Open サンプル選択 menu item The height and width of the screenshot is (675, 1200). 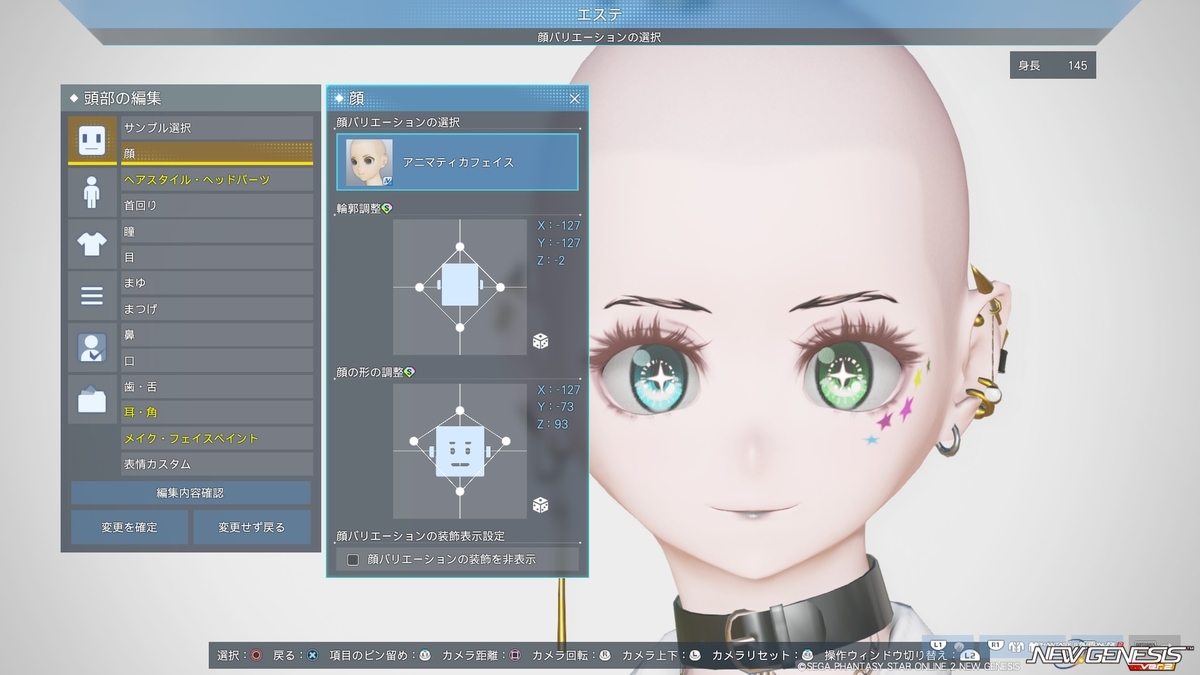(217, 128)
